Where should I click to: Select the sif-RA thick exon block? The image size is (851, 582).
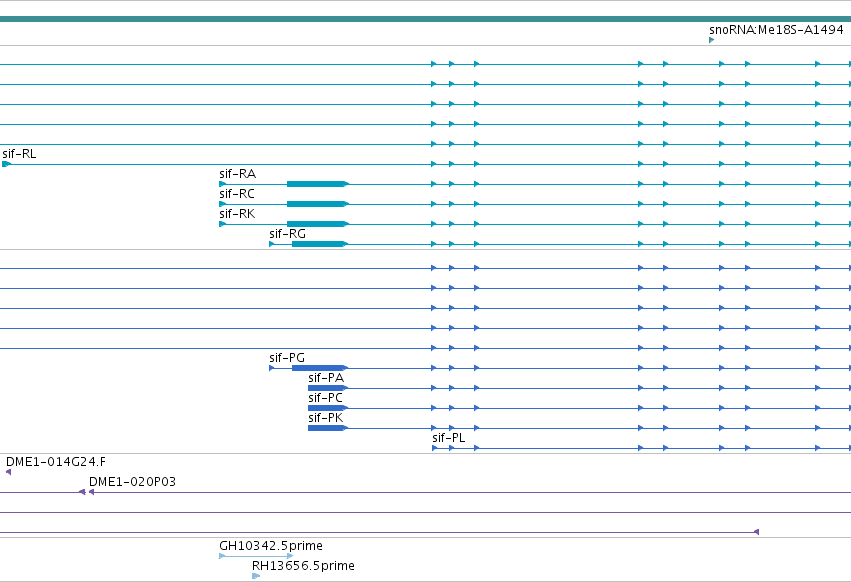tap(316, 184)
